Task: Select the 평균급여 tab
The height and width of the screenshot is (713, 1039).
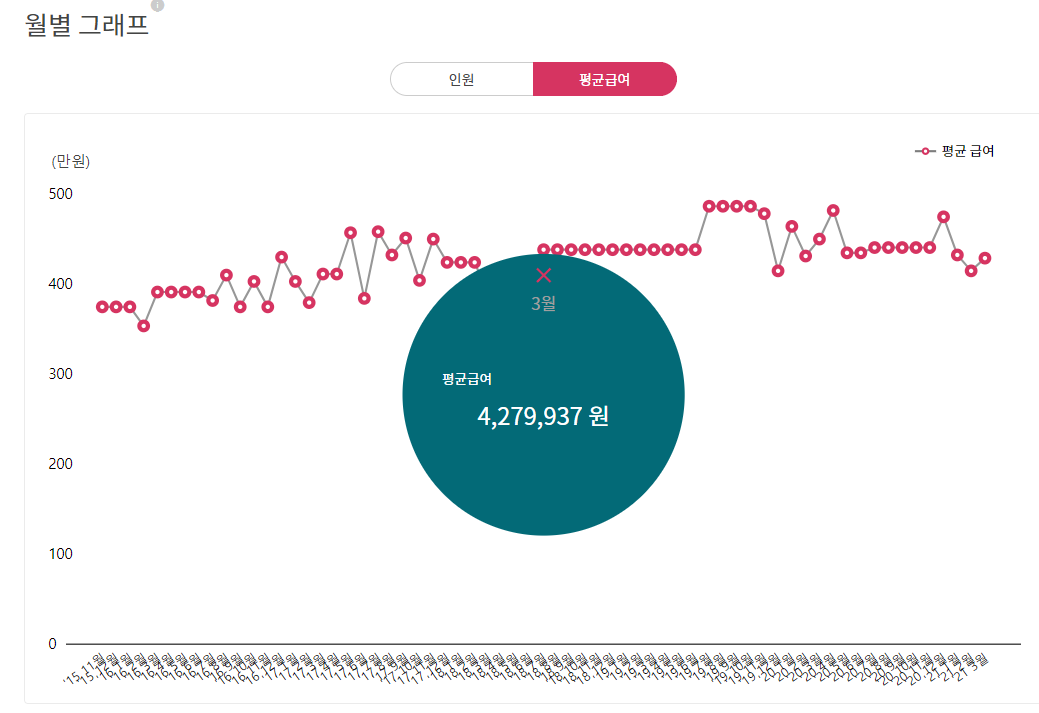Action: pos(604,80)
